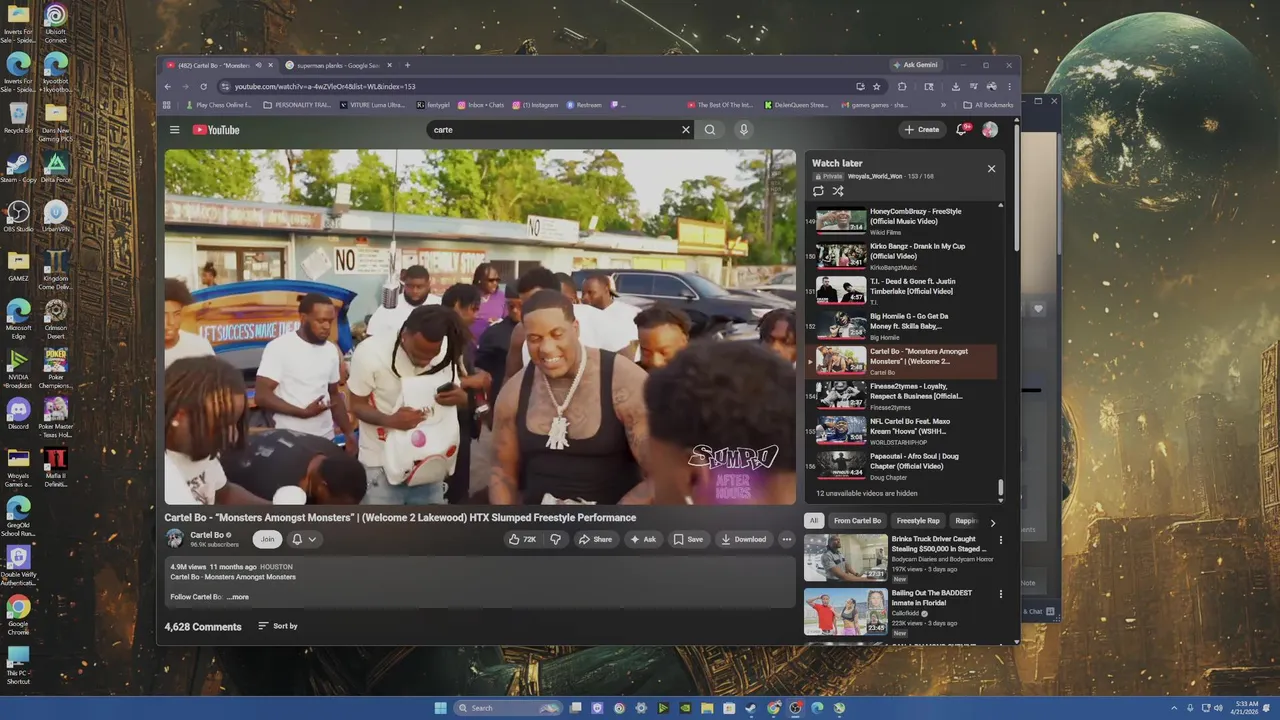Go to YouTube home via the logo
1280x720 pixels.
216,130
